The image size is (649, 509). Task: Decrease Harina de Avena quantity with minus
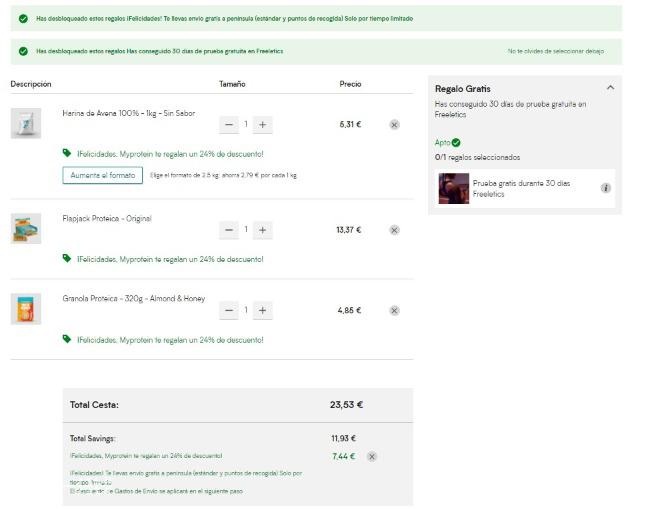click(x=229, y=125)
